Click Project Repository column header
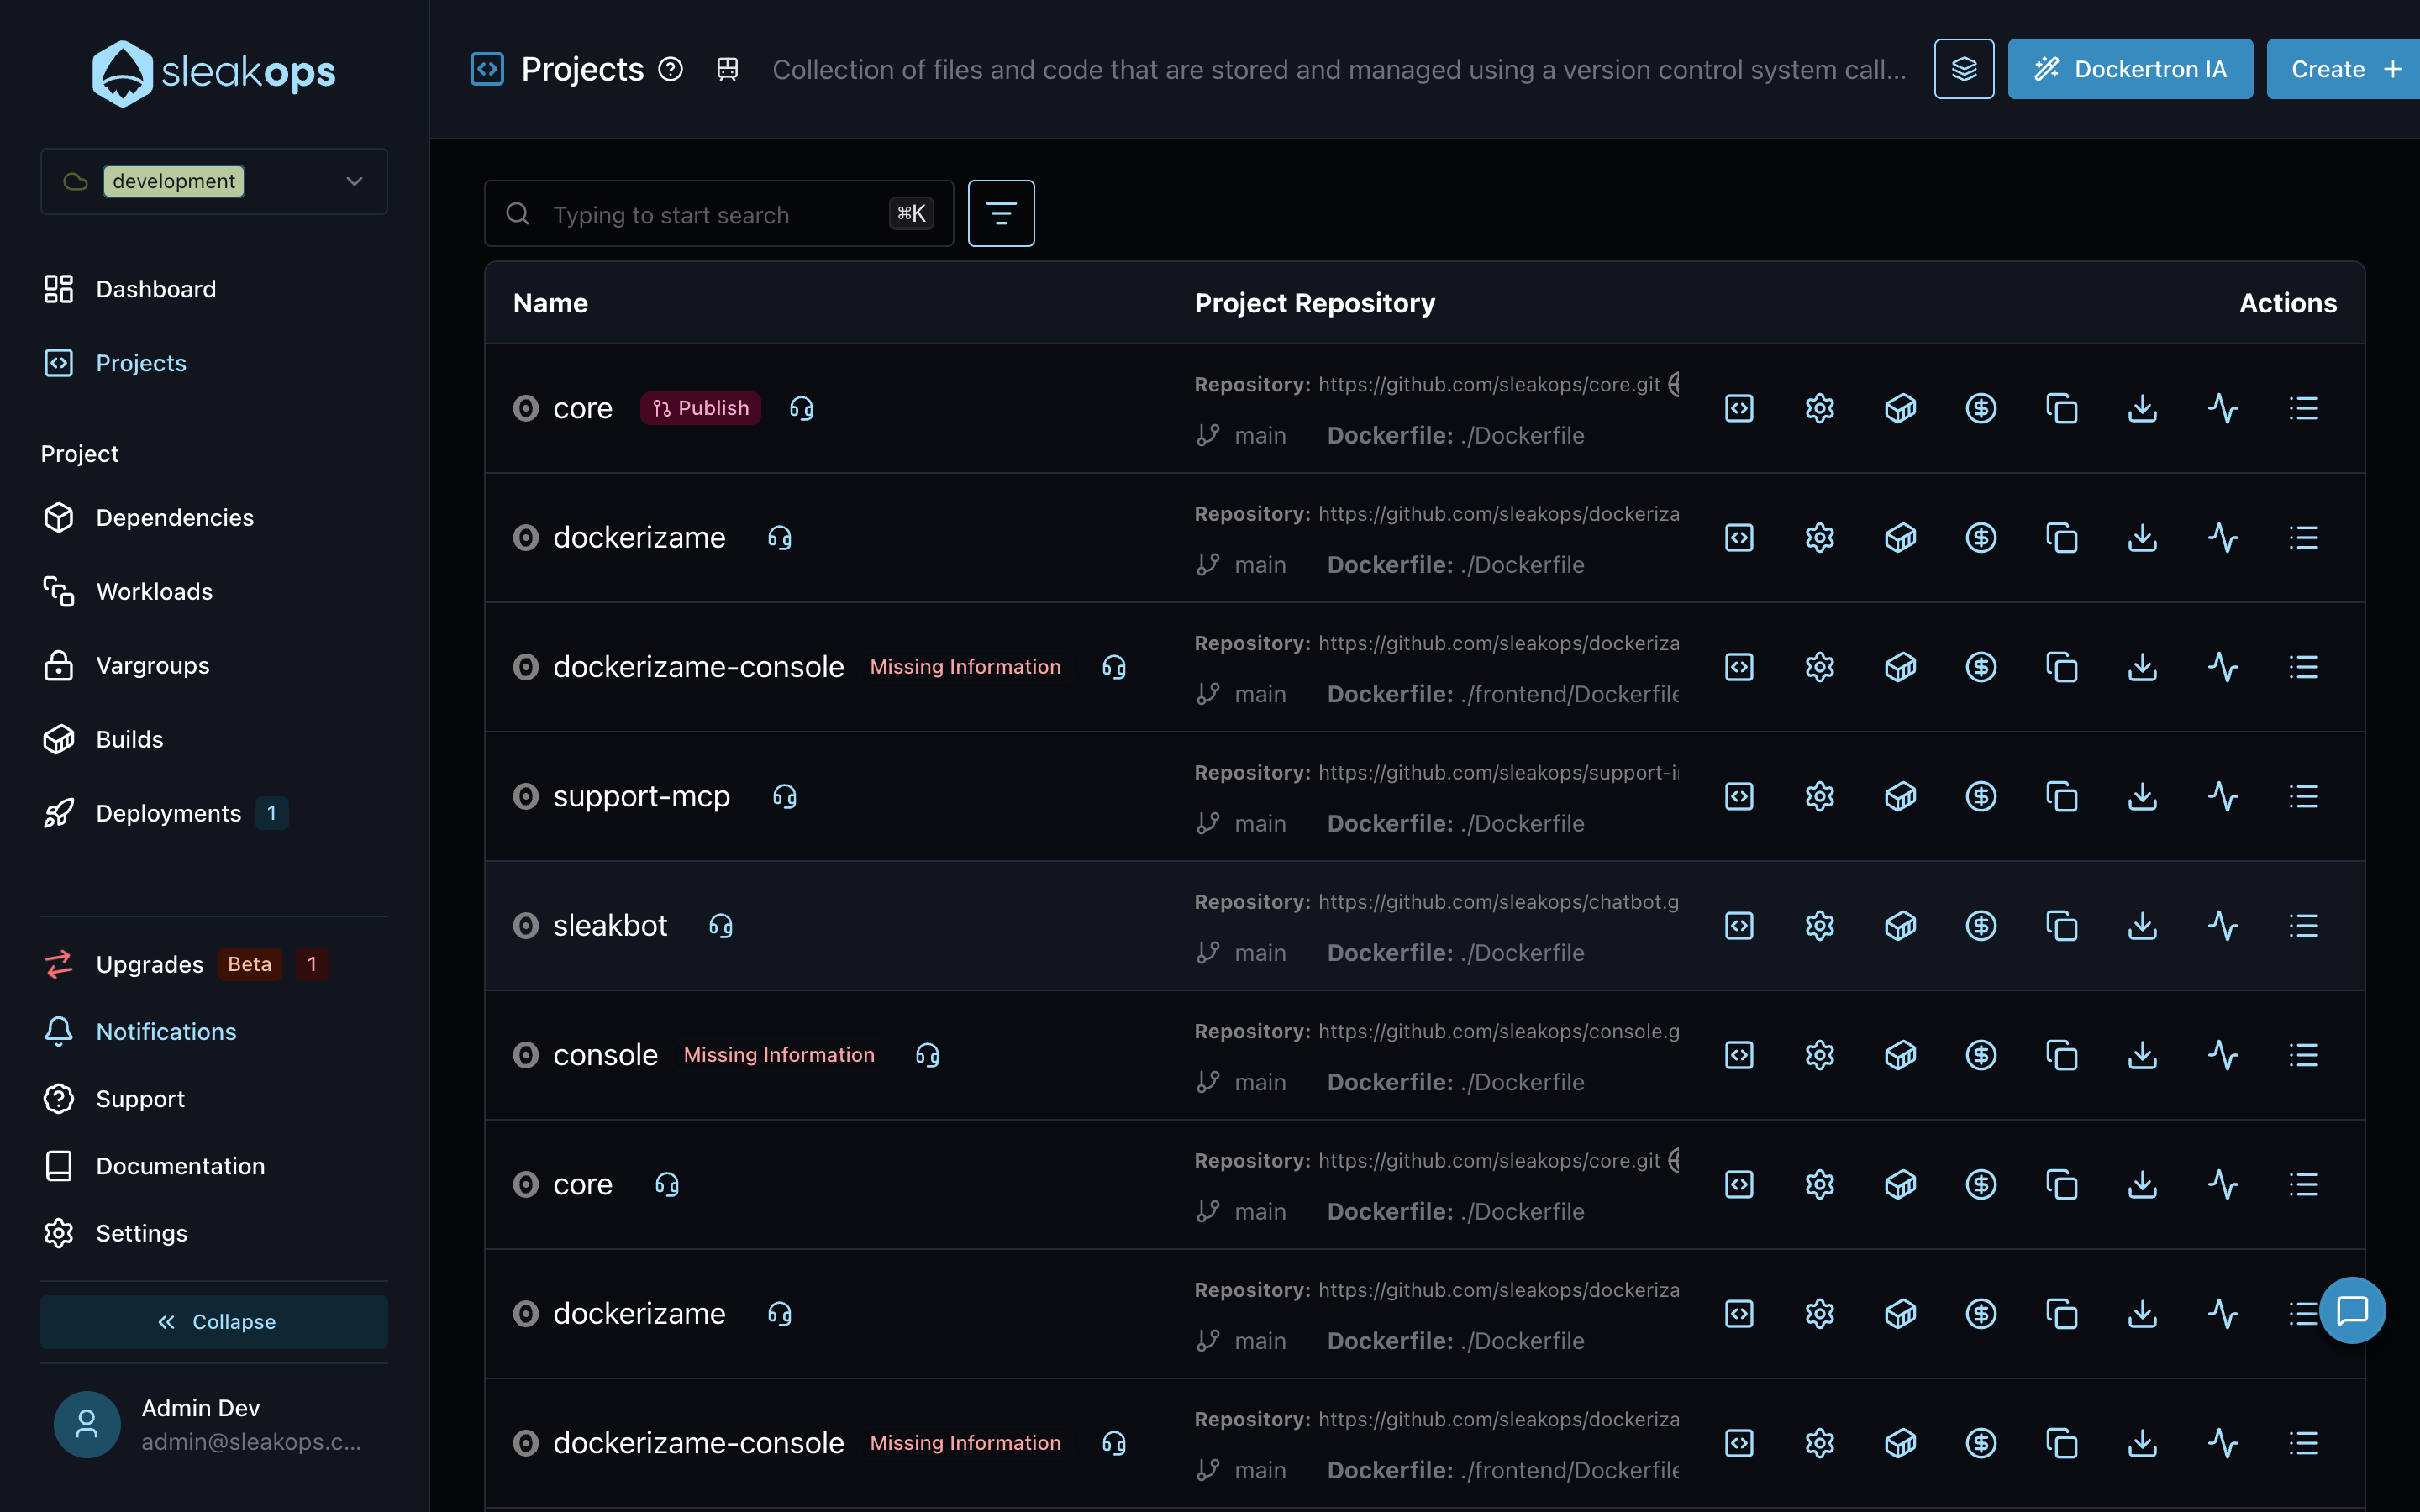Screen dimensions: 2420x1512 click(x=1314, y=303)
